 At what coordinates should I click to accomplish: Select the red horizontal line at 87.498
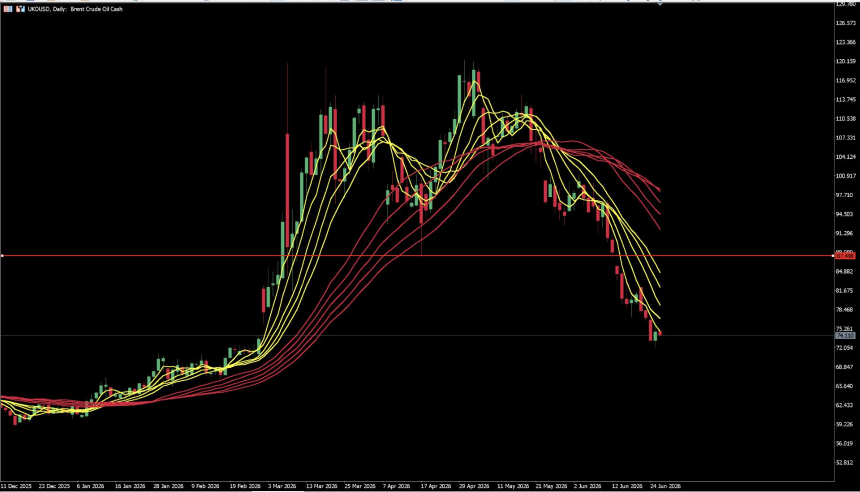pyautogui.click(x=417, y=256)
